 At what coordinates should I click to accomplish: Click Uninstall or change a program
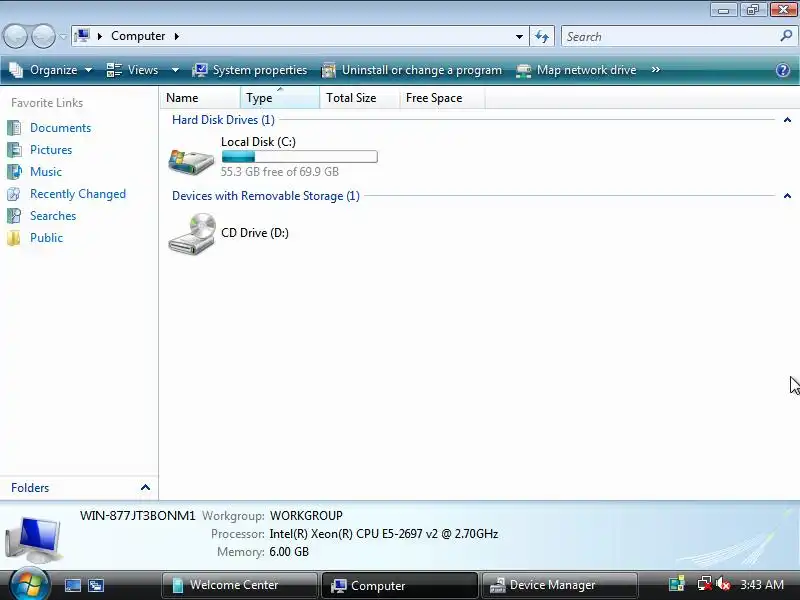tap(412, 70)
